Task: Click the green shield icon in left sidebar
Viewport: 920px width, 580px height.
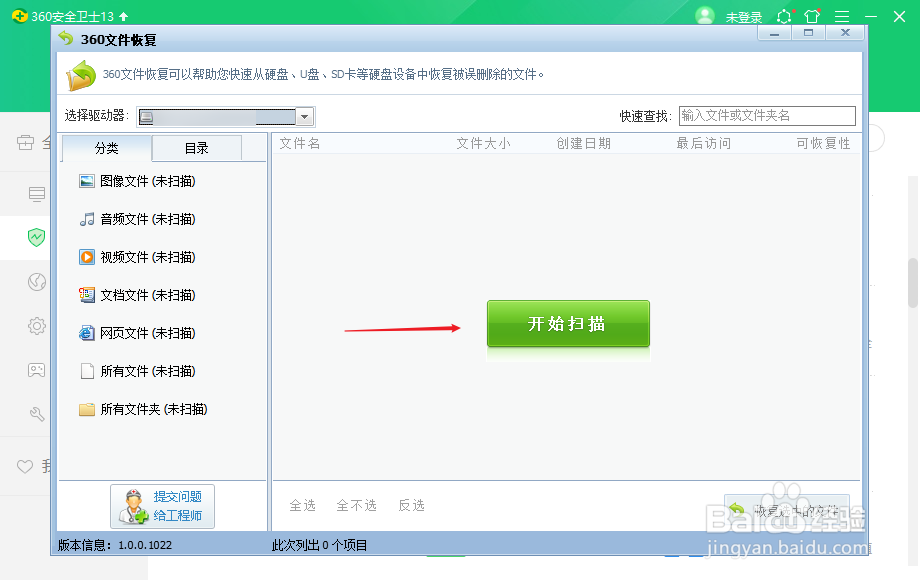Action: 37,238
